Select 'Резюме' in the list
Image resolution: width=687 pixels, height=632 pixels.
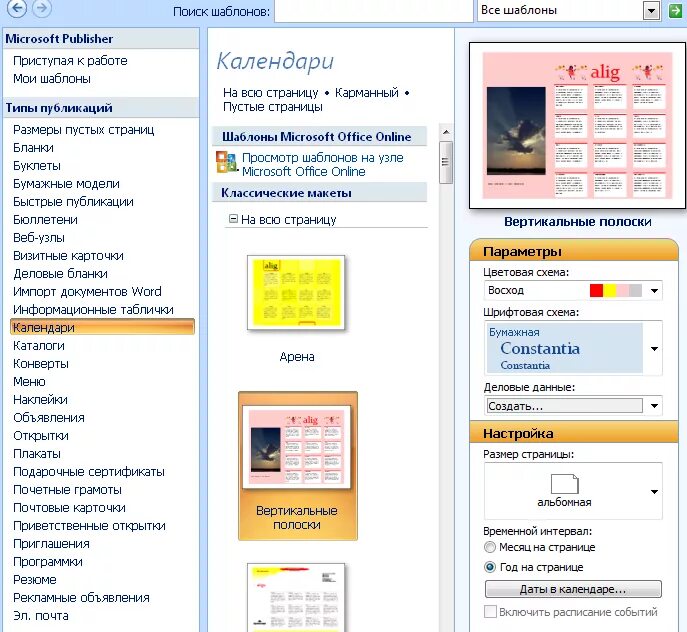tap(35, 579)
